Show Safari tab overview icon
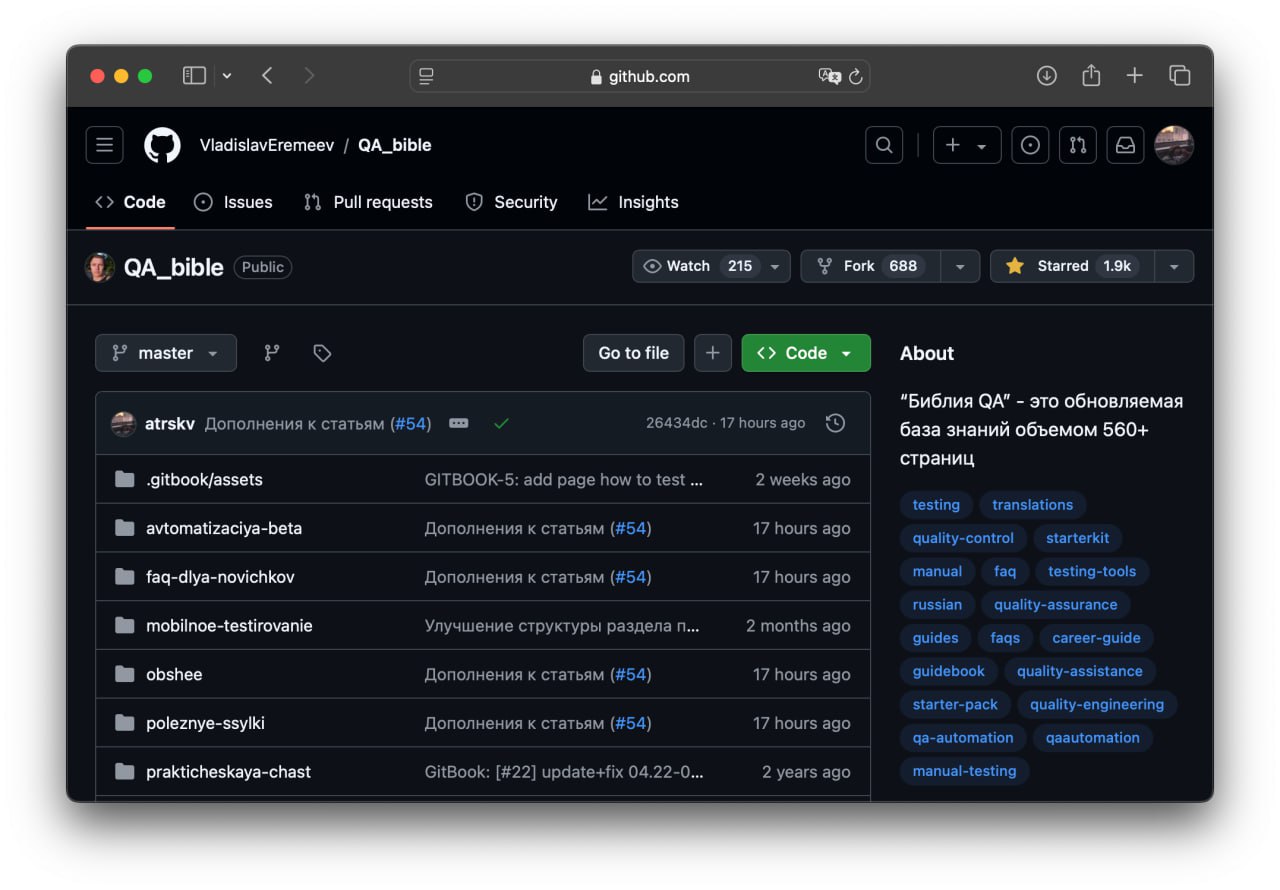The height and width of the screenshot is (890, 1280). (x=1180, y=76)
